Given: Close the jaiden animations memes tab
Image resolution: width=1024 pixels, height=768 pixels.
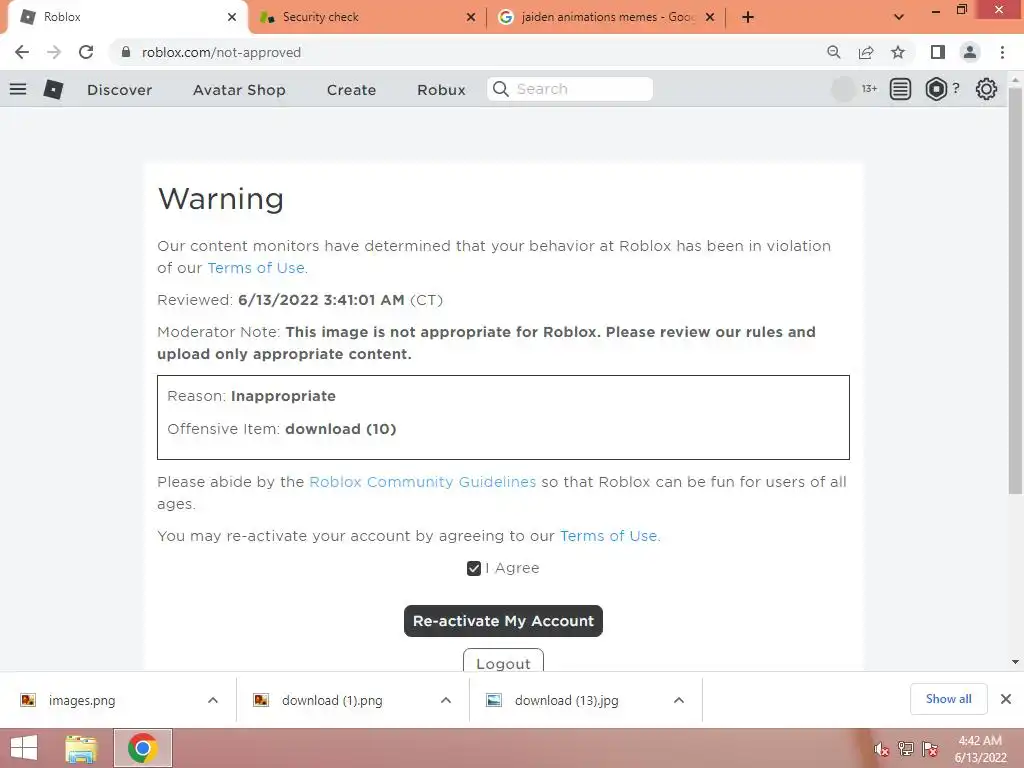Looking at the screenshot, I should (710, 17).
